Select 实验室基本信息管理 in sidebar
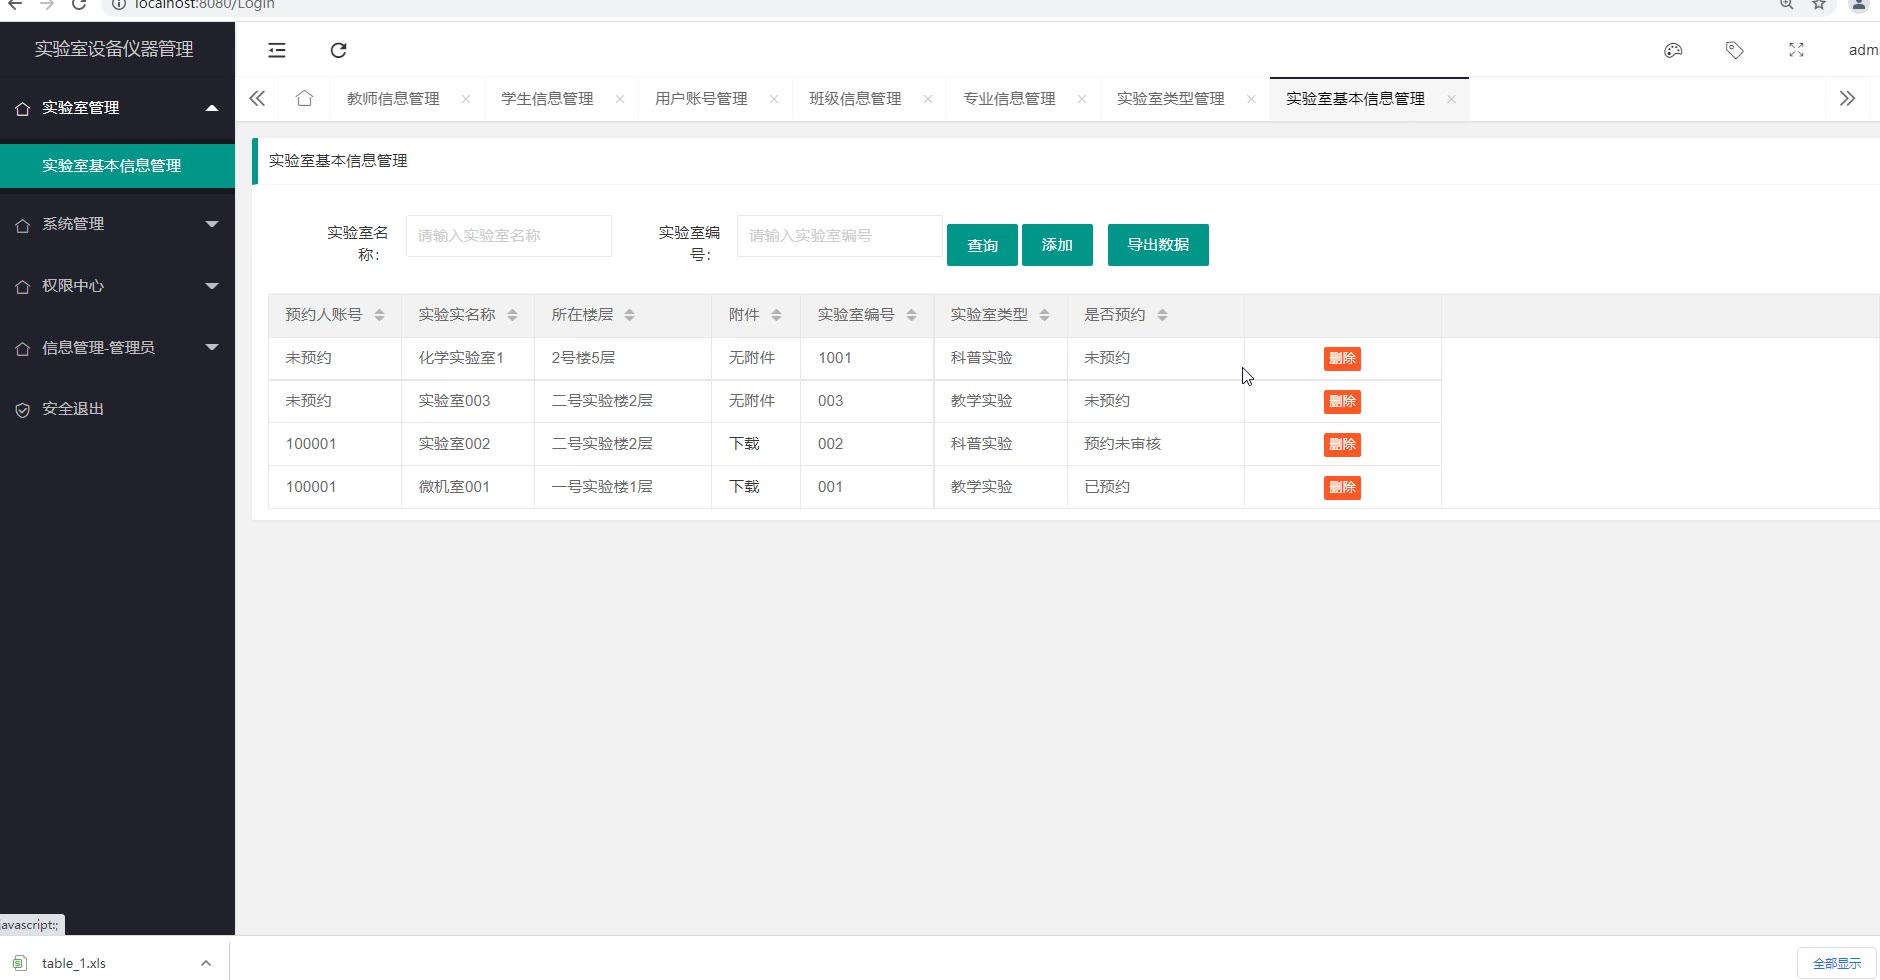The image size is (1880, 980). pos(117,166)
